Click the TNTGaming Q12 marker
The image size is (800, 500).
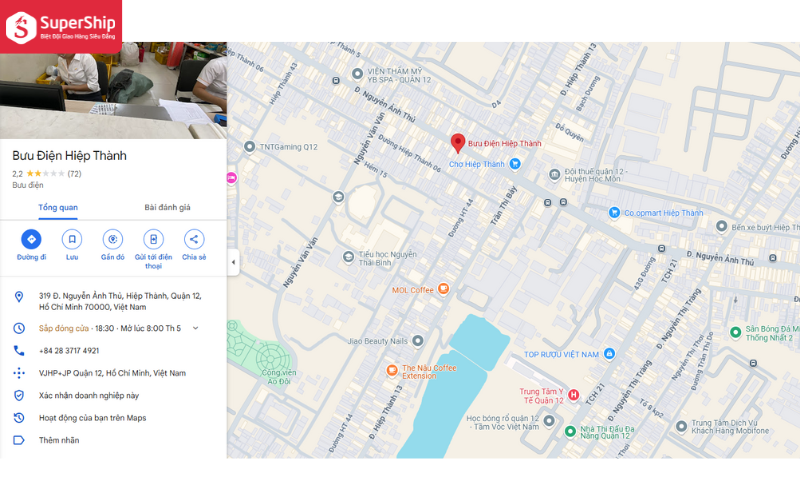[x=249, y=147]
